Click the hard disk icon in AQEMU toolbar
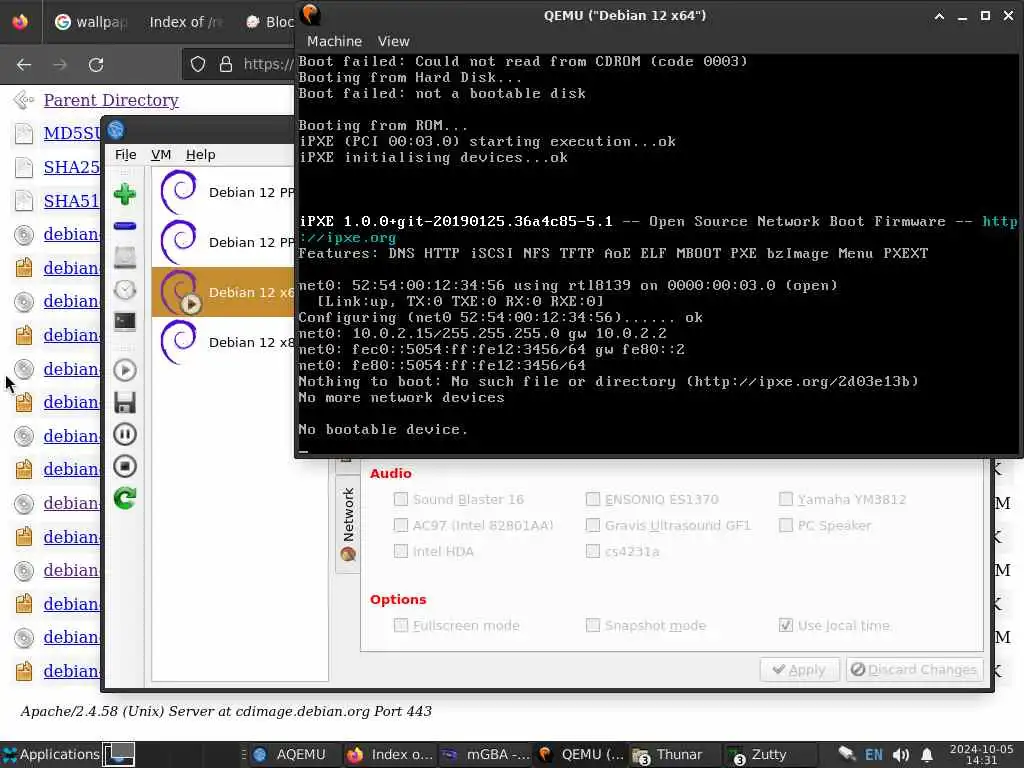The width and height of the screenshot is (1024, 768). tap(125, 257)
